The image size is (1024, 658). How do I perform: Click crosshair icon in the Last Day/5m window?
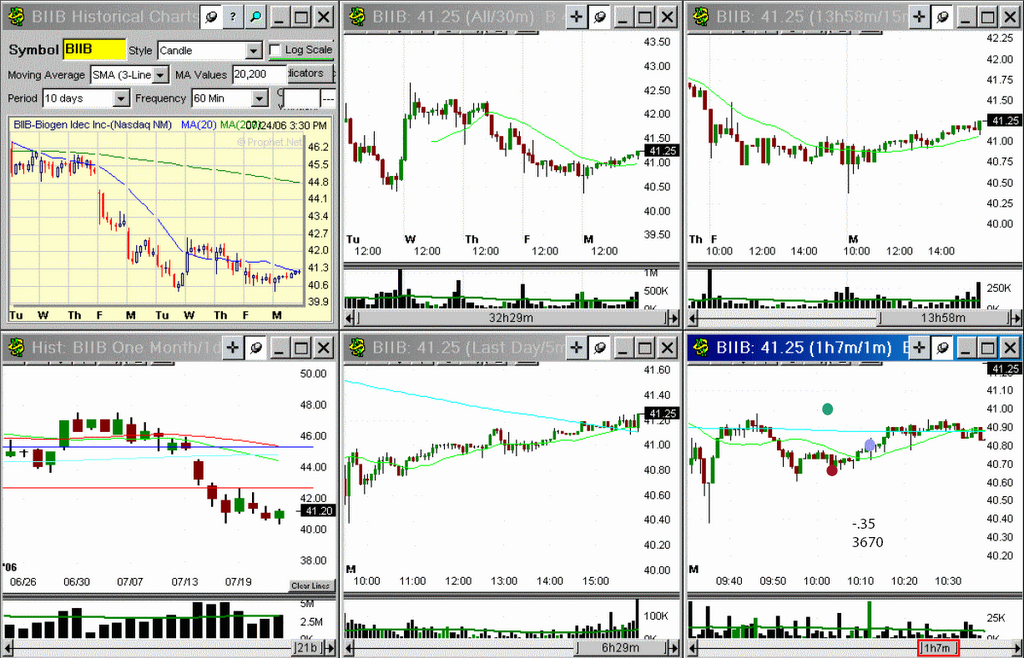click(576, 348)
